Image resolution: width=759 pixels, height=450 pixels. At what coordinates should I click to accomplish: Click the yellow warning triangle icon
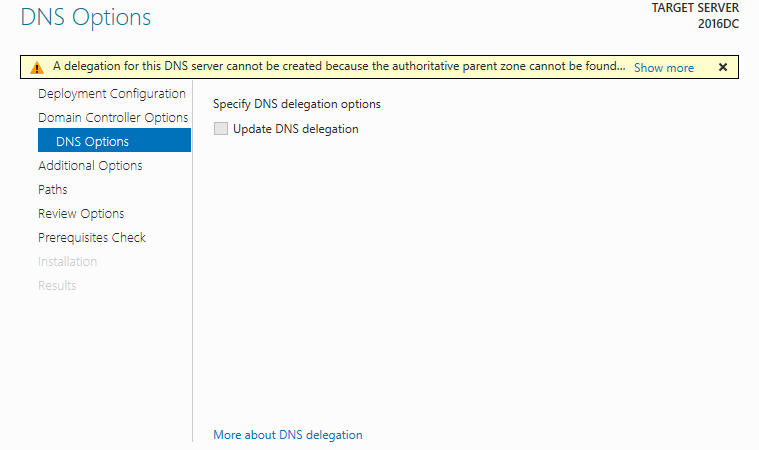coord(37,67)
